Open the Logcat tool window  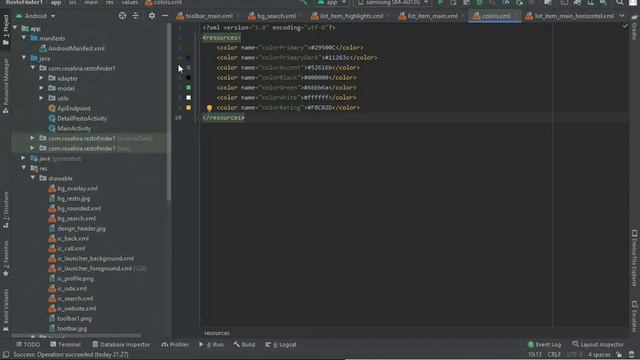[281, 345]
